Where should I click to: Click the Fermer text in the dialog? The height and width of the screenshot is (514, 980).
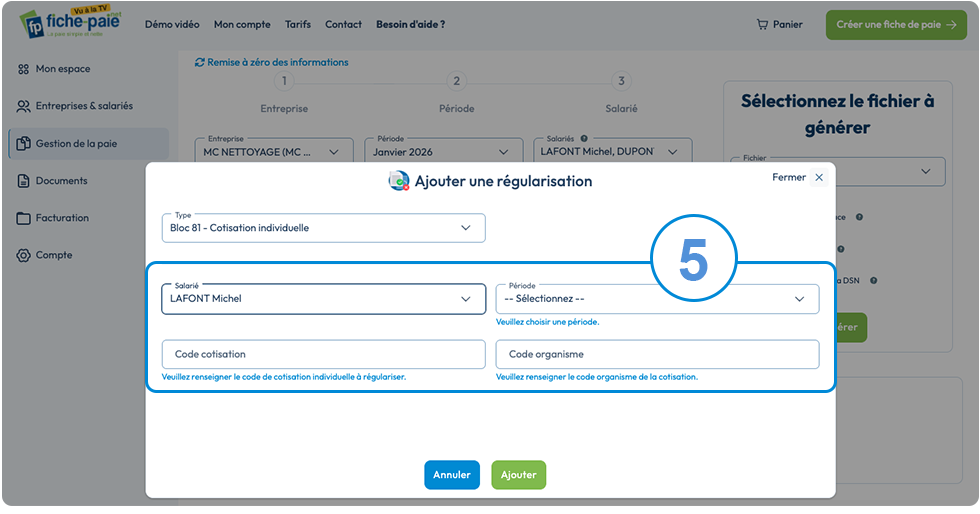789,178
